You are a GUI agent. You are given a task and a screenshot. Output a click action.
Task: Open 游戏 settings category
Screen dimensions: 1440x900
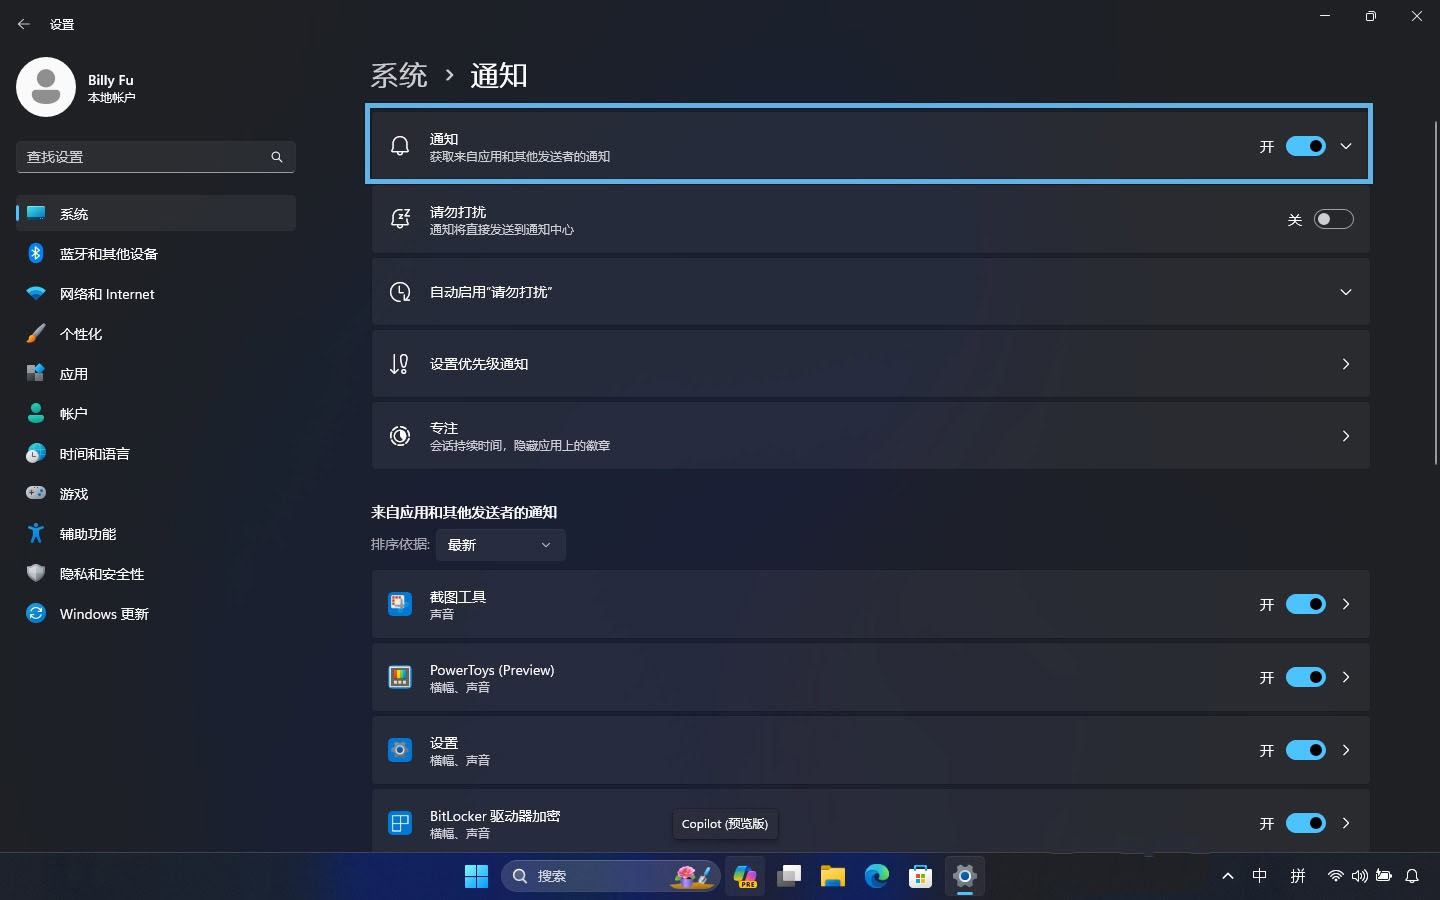pyautogui.click(x=156, y=494)
